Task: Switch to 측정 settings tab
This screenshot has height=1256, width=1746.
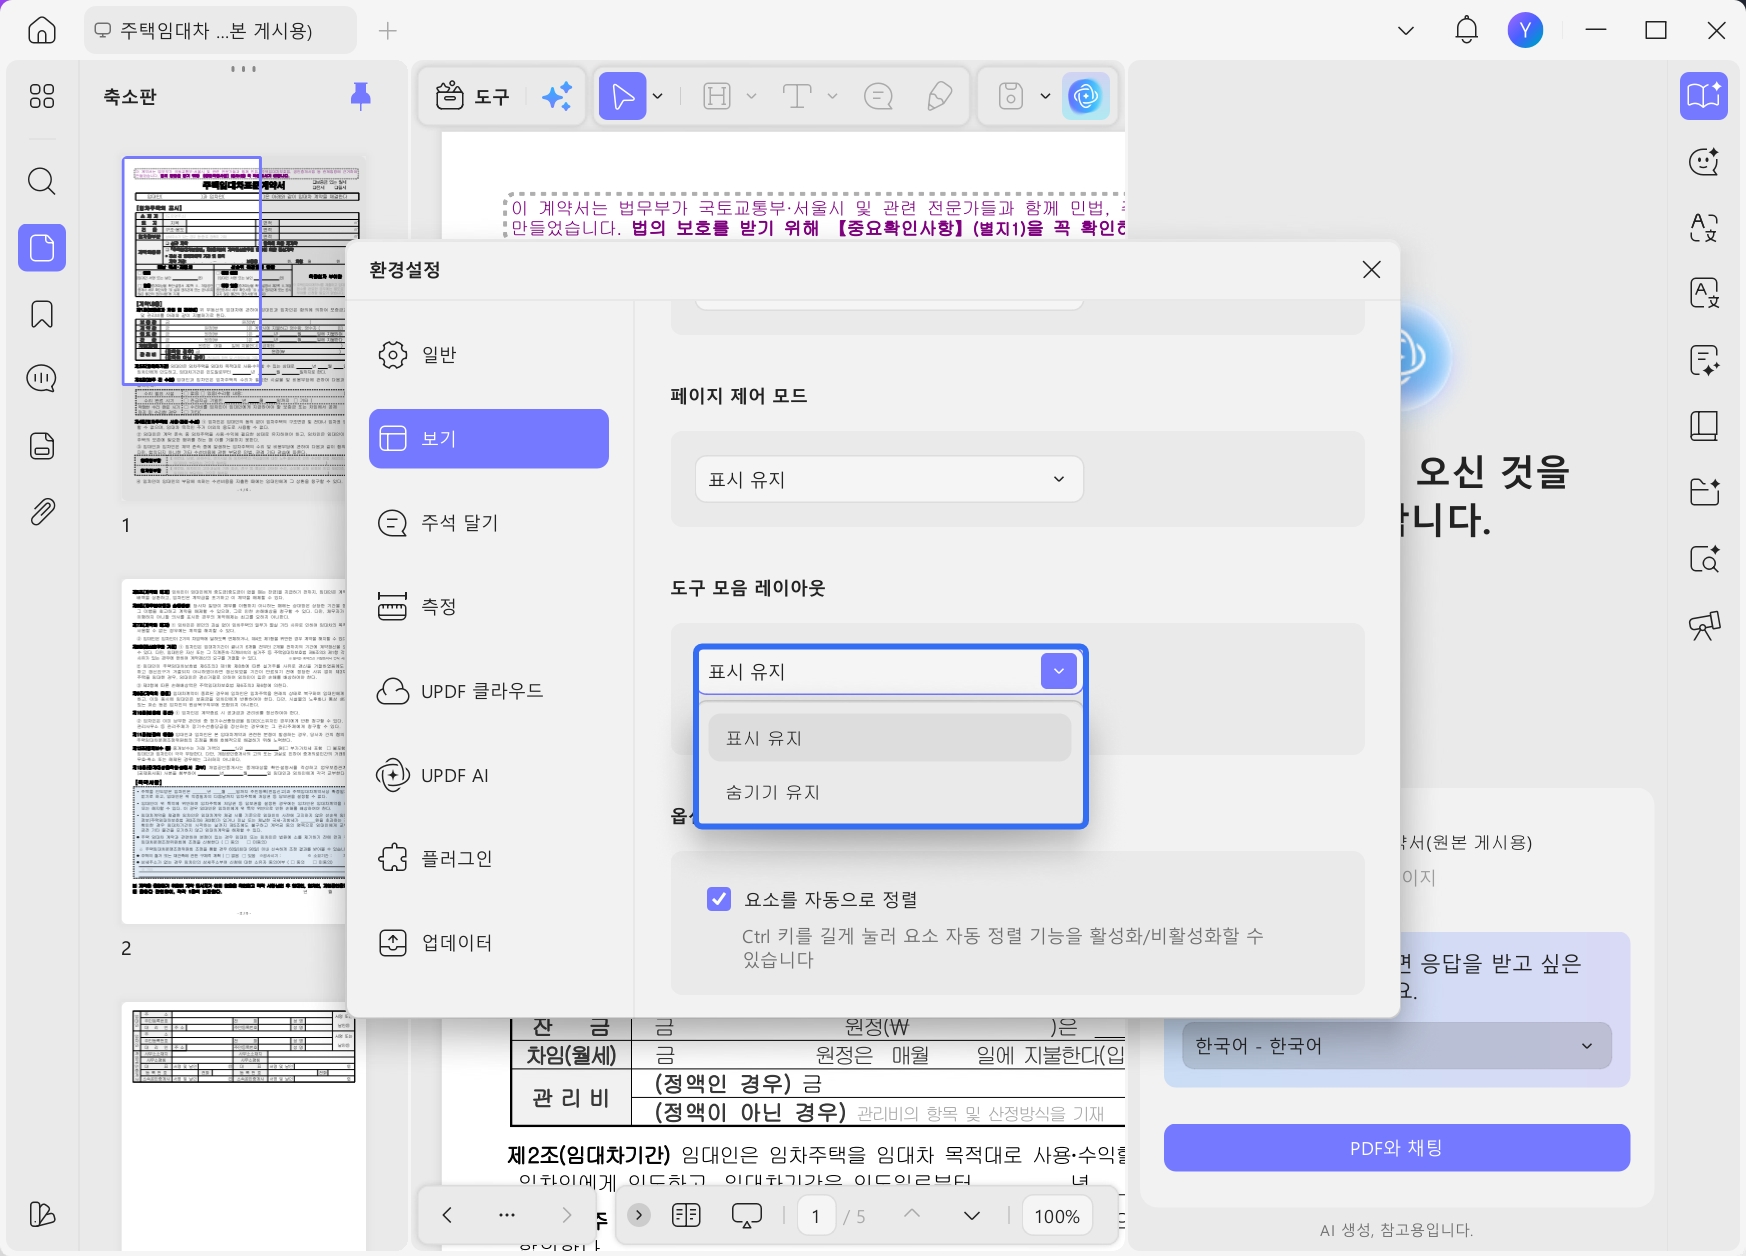Action: (x=488, y=606)
